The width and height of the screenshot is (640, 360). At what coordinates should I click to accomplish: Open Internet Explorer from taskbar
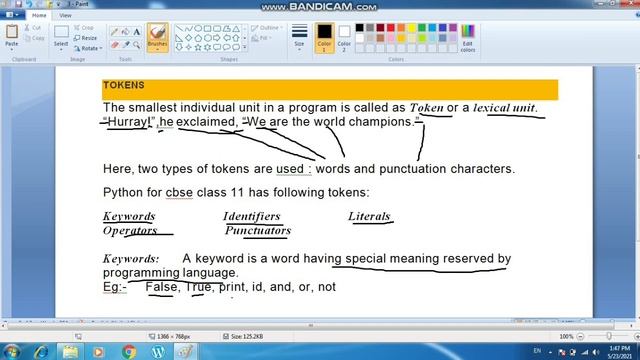pos(41,351)
